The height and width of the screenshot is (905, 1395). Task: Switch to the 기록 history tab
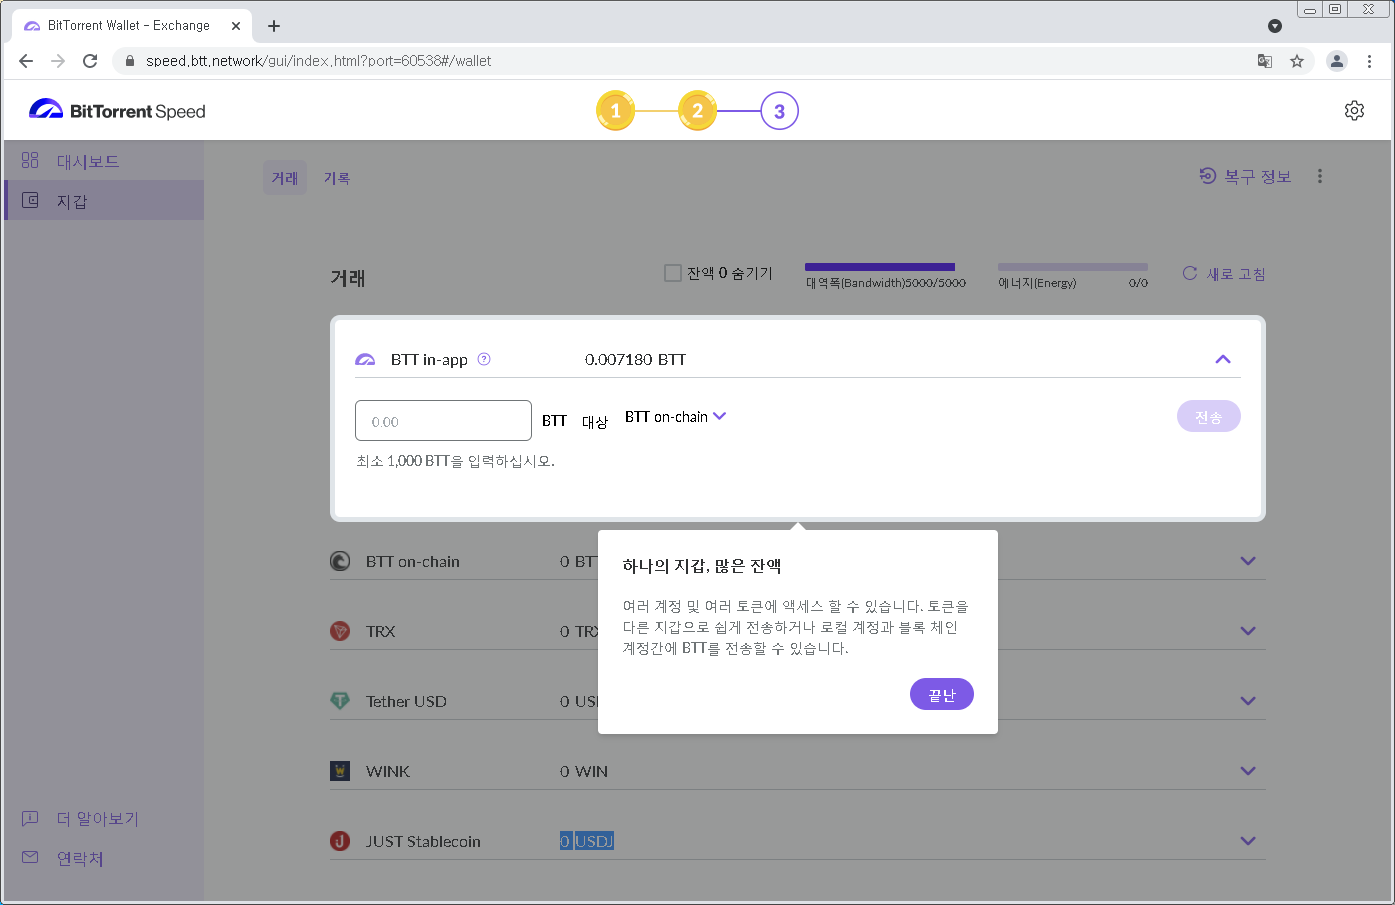coord(337,178)
